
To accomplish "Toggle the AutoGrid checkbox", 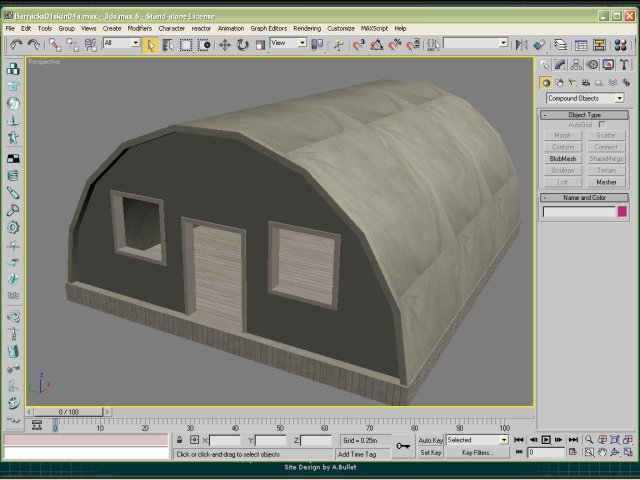I will (602, 125).
